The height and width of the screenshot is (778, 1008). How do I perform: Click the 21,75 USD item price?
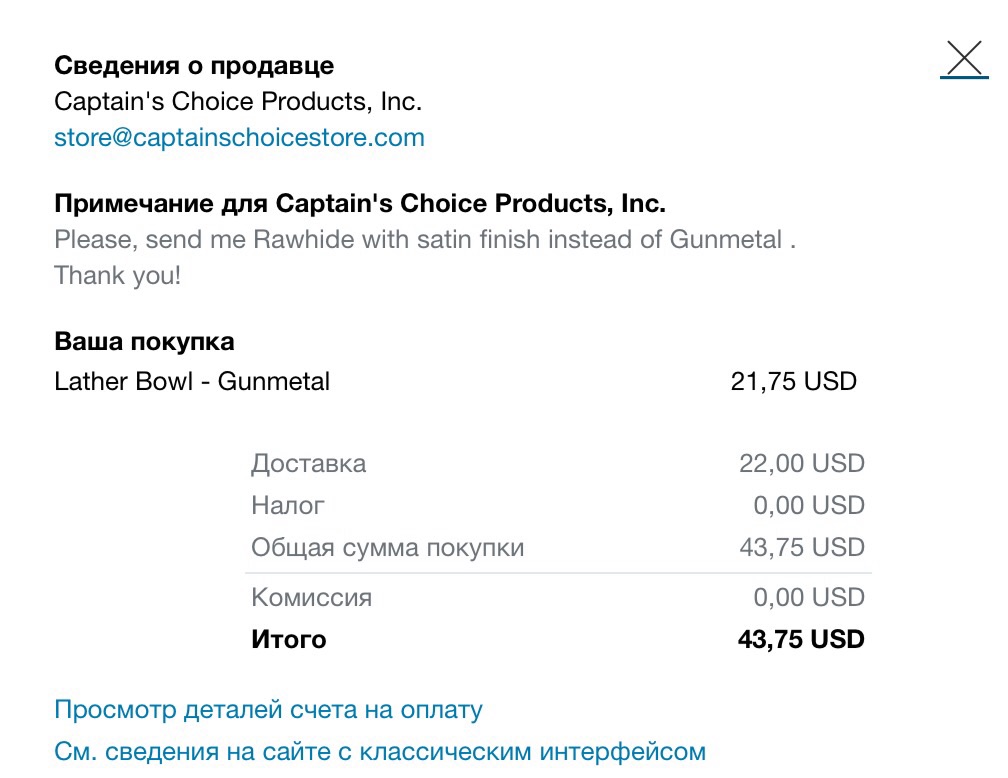793,381
